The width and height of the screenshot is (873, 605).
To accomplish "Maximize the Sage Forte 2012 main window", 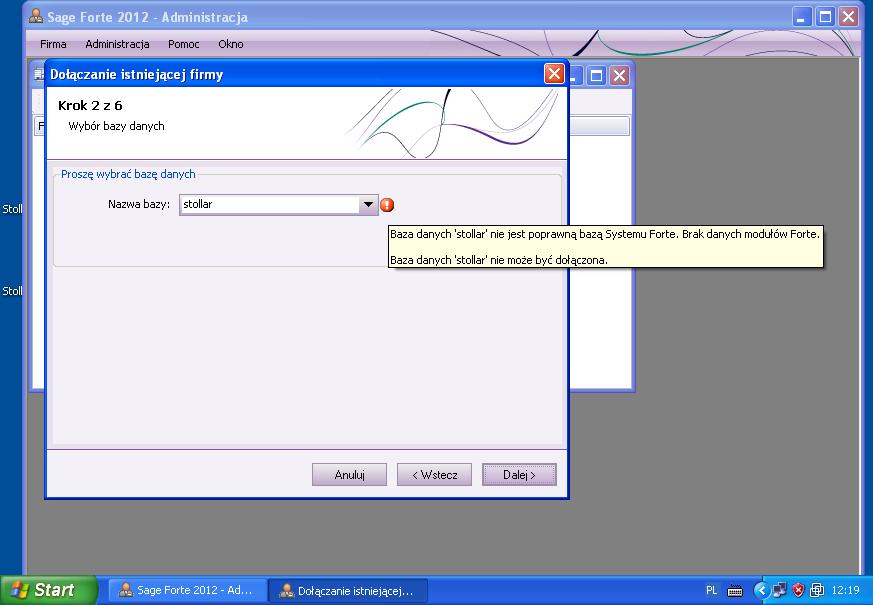I will click(x=825, y=17).
